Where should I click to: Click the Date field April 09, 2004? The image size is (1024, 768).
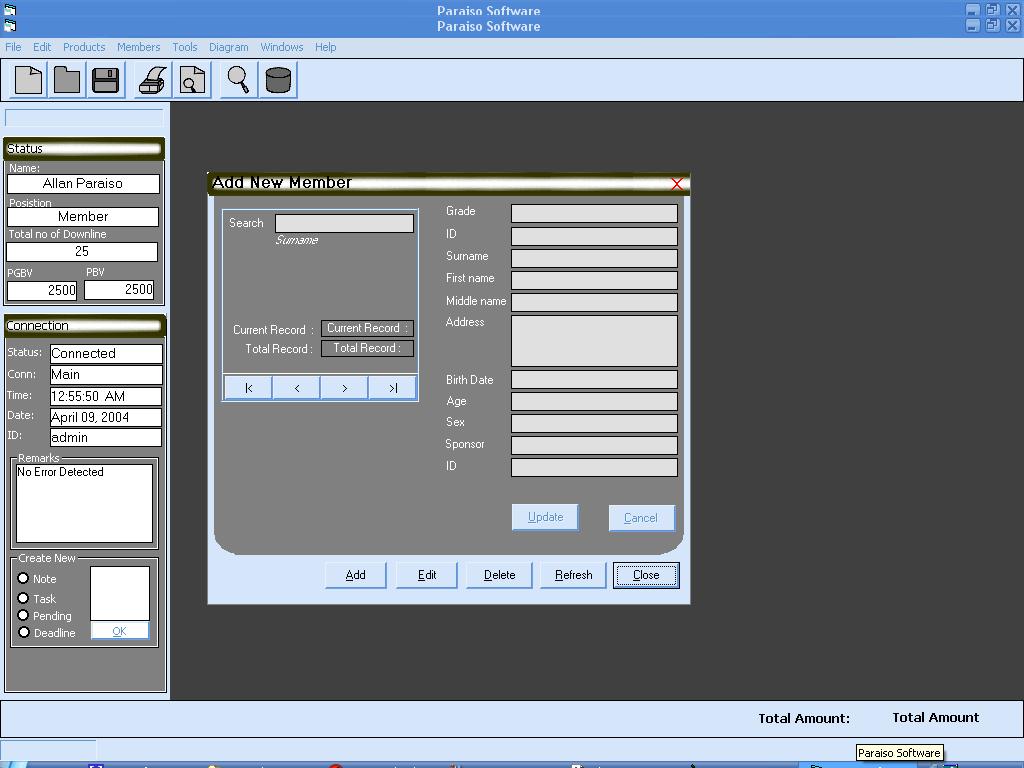point(106,417)
